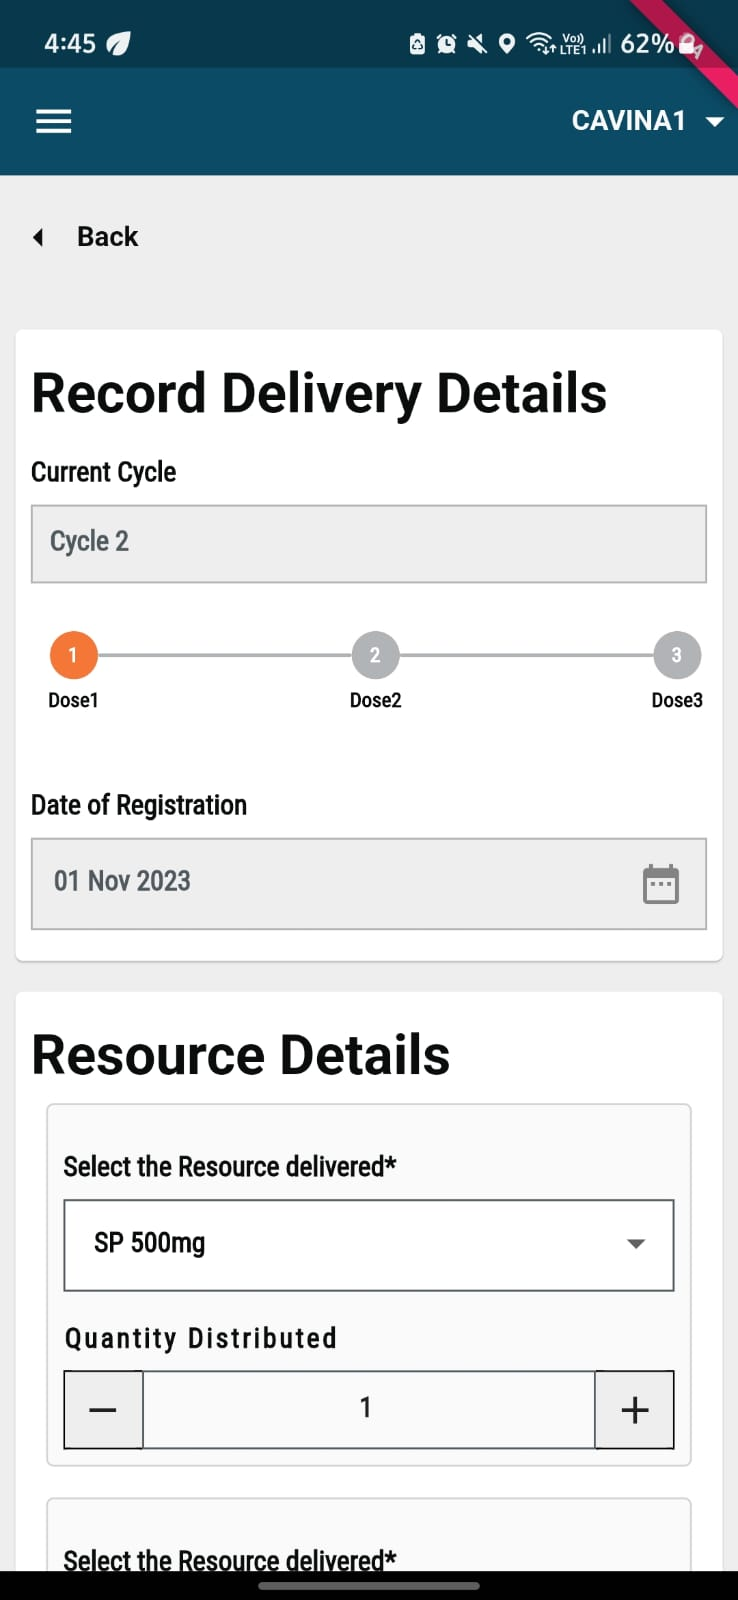Select Dose1 step circle
Image resolution: width=738 pixels, height=1600 pixels.
(73, 655)
